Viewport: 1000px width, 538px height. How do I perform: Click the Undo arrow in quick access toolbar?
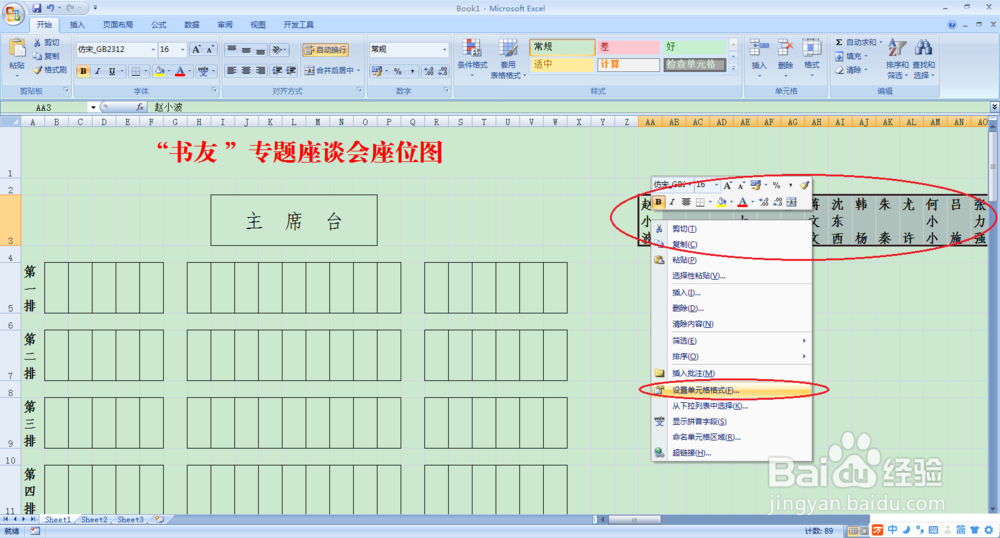tap(50, 8)
